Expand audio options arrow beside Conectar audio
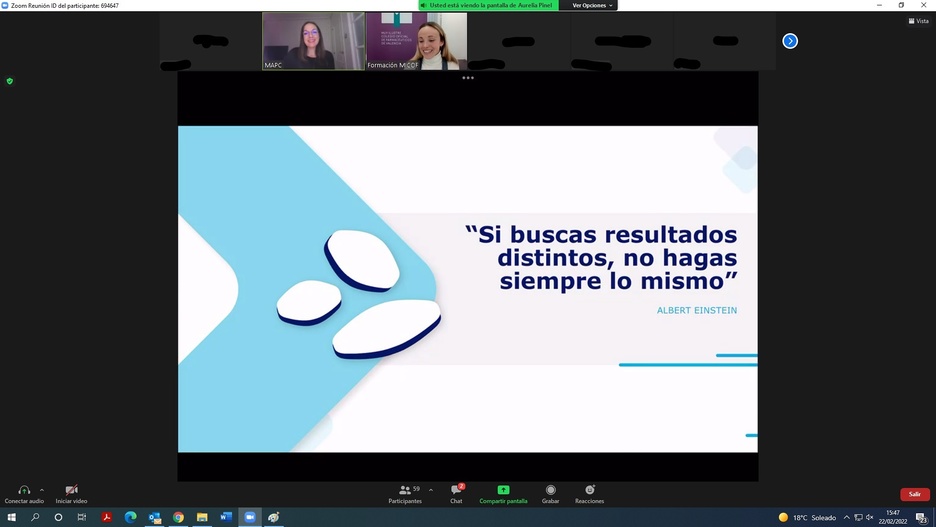The height and width of the screenshot is (527, 936). tap(41, 490)
